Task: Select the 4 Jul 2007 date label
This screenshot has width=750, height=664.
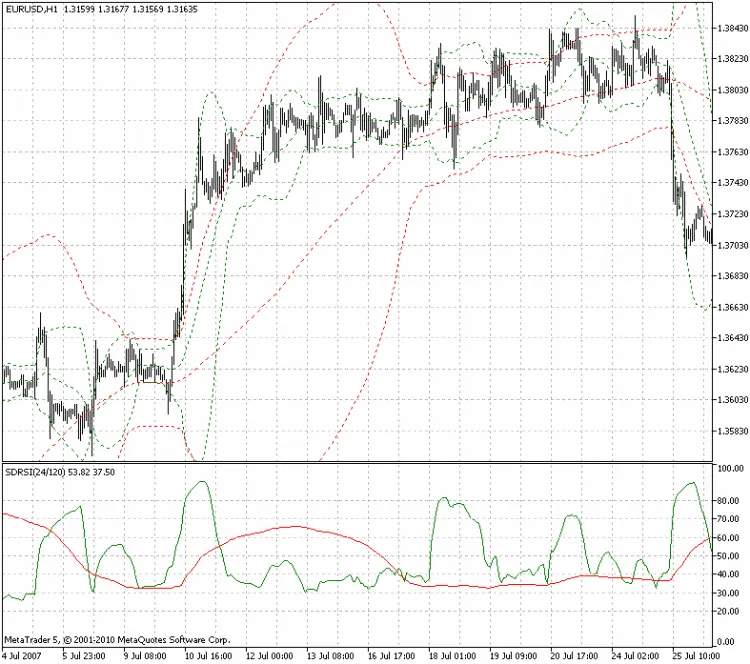Action: 24,656
